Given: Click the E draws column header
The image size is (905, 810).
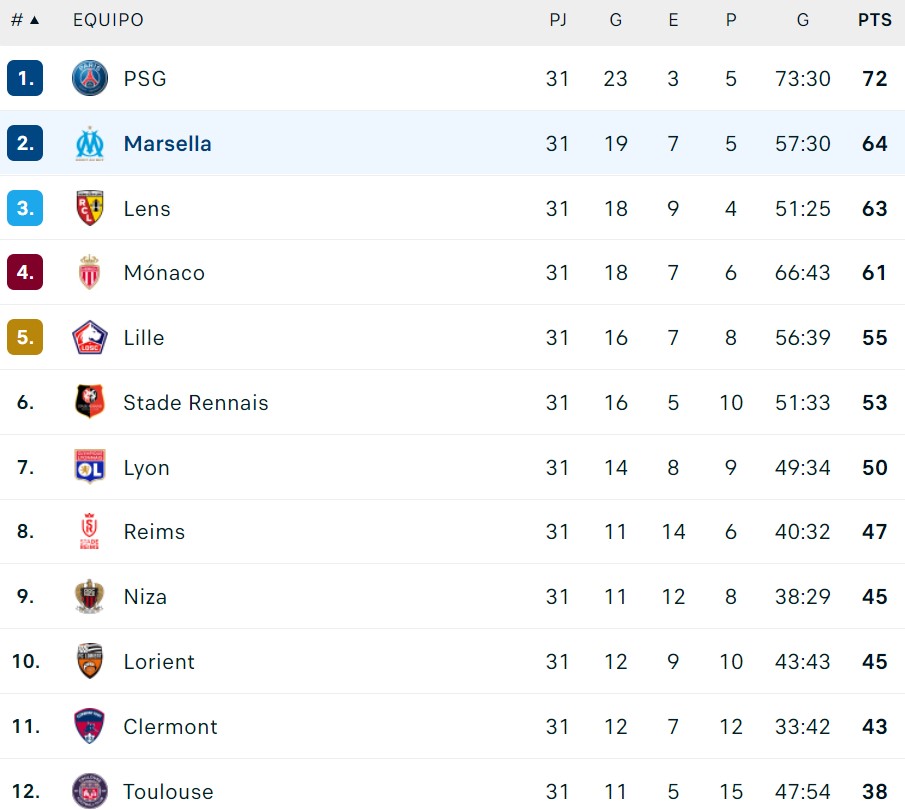Looking at the screenshot, I should 673,20.
